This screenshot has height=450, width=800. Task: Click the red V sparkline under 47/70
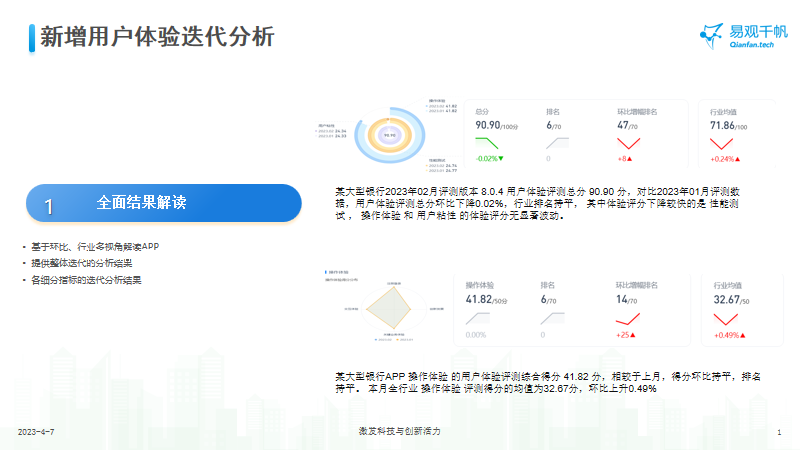tap(629, 143)
